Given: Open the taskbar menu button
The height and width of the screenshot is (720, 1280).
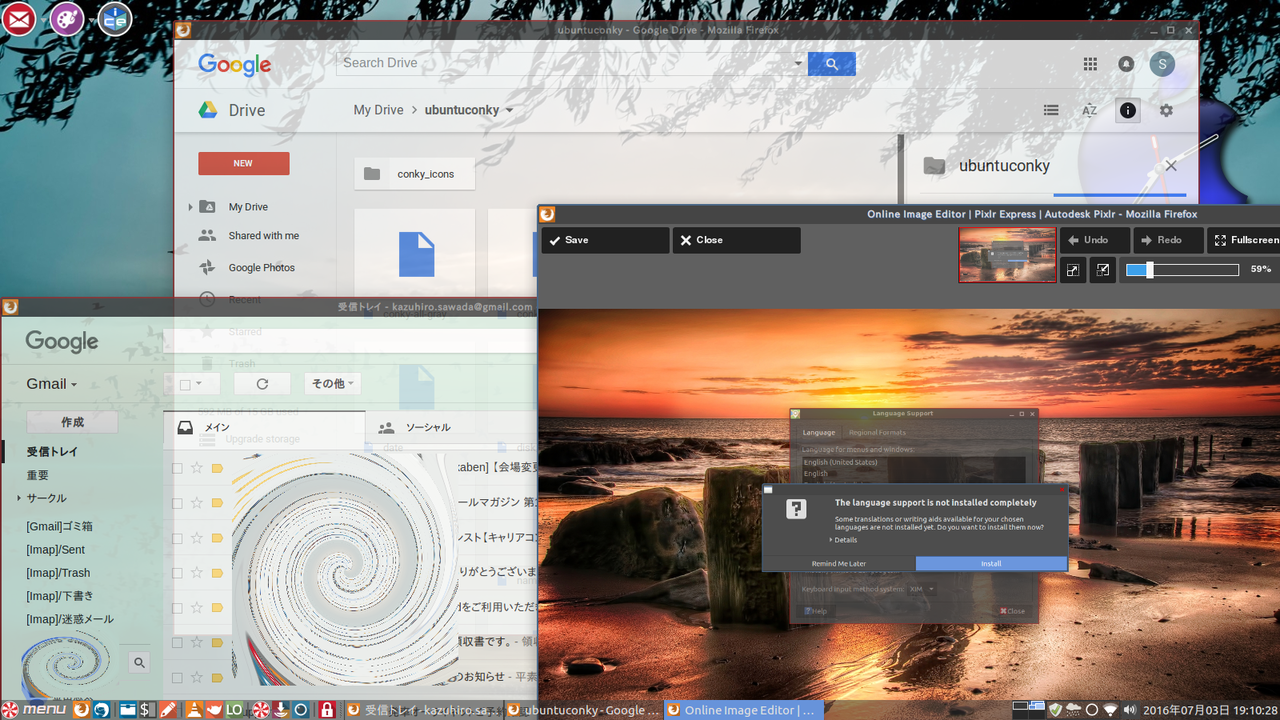Looking at the screenshot, I should 34,710.
